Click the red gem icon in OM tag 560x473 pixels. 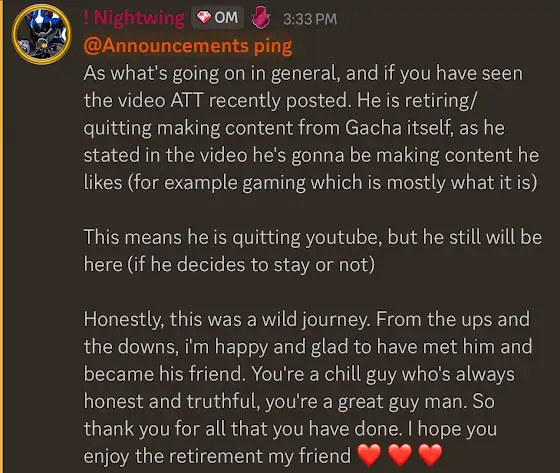(204, 18)
